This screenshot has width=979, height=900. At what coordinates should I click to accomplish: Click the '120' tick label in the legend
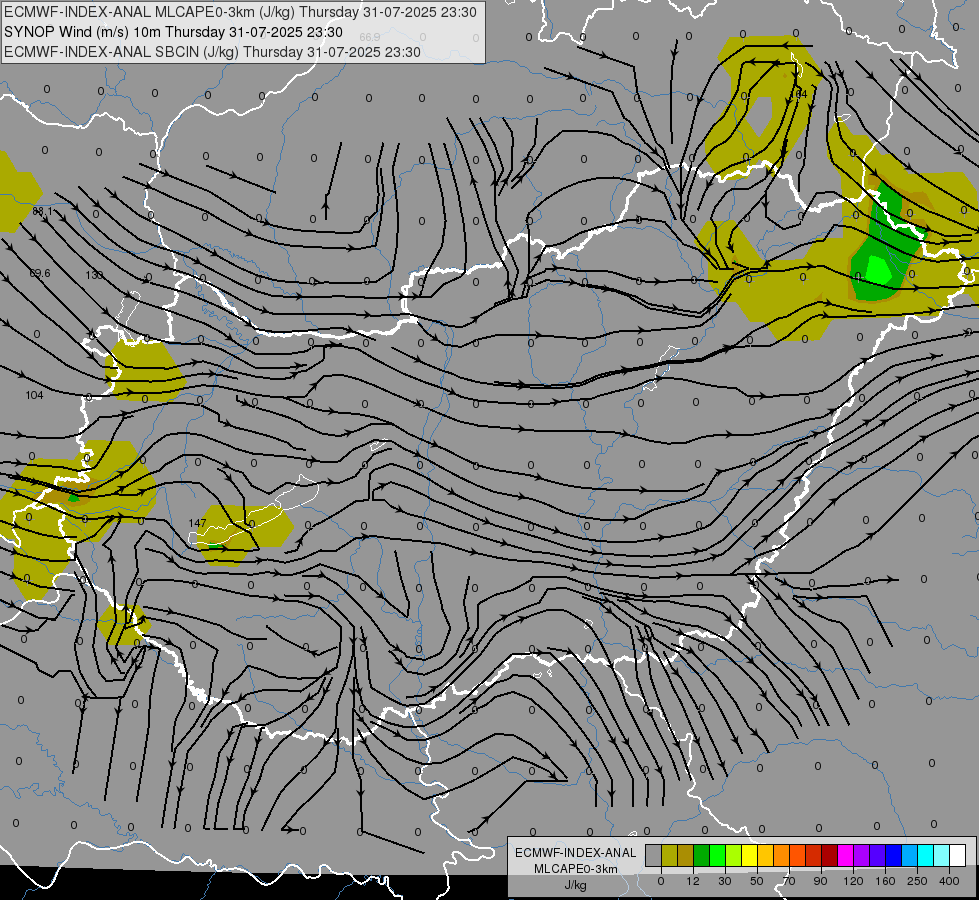[x=853, y=881]
